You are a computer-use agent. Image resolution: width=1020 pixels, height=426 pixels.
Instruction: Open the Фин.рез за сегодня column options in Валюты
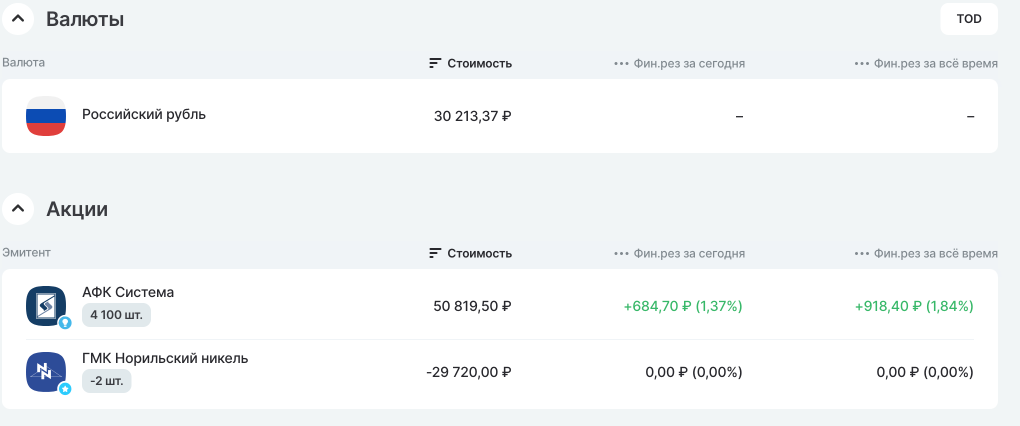click(x=621, y=63)
